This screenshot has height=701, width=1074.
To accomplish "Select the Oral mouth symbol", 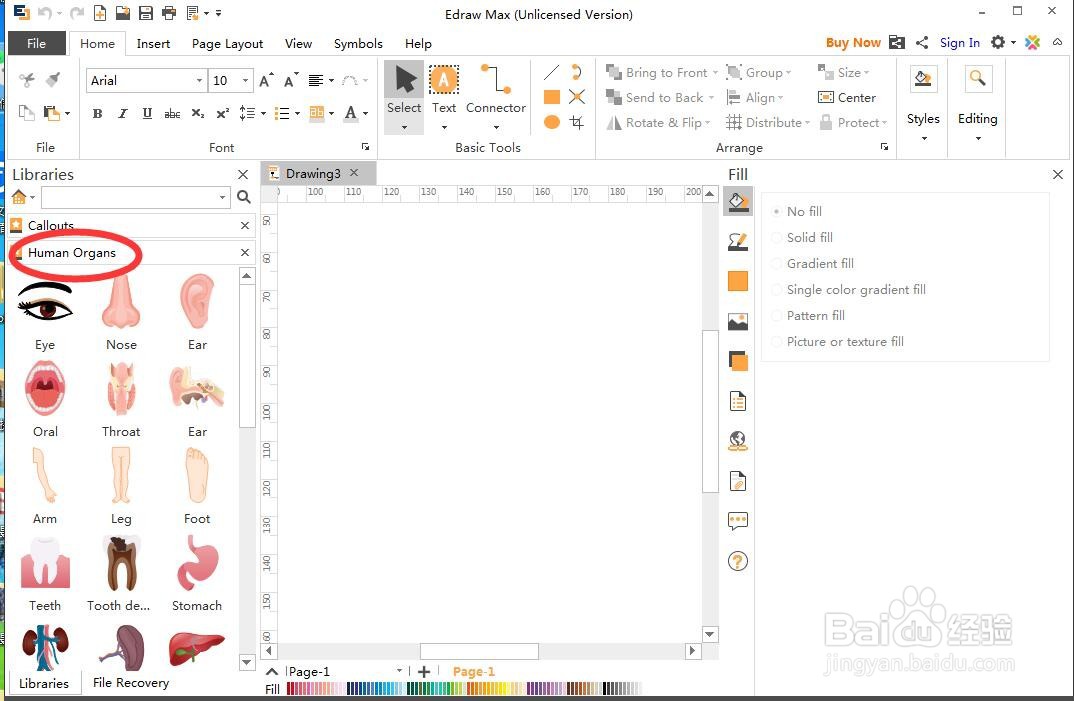I will point(45,389).
